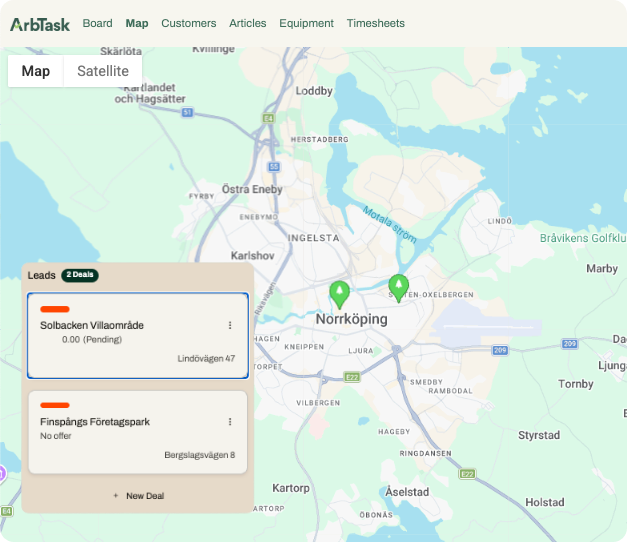This screenshot has width=627, height=542.
Task: Click the green tree marker west of Norrköping label
Action: tap(339, 294)
